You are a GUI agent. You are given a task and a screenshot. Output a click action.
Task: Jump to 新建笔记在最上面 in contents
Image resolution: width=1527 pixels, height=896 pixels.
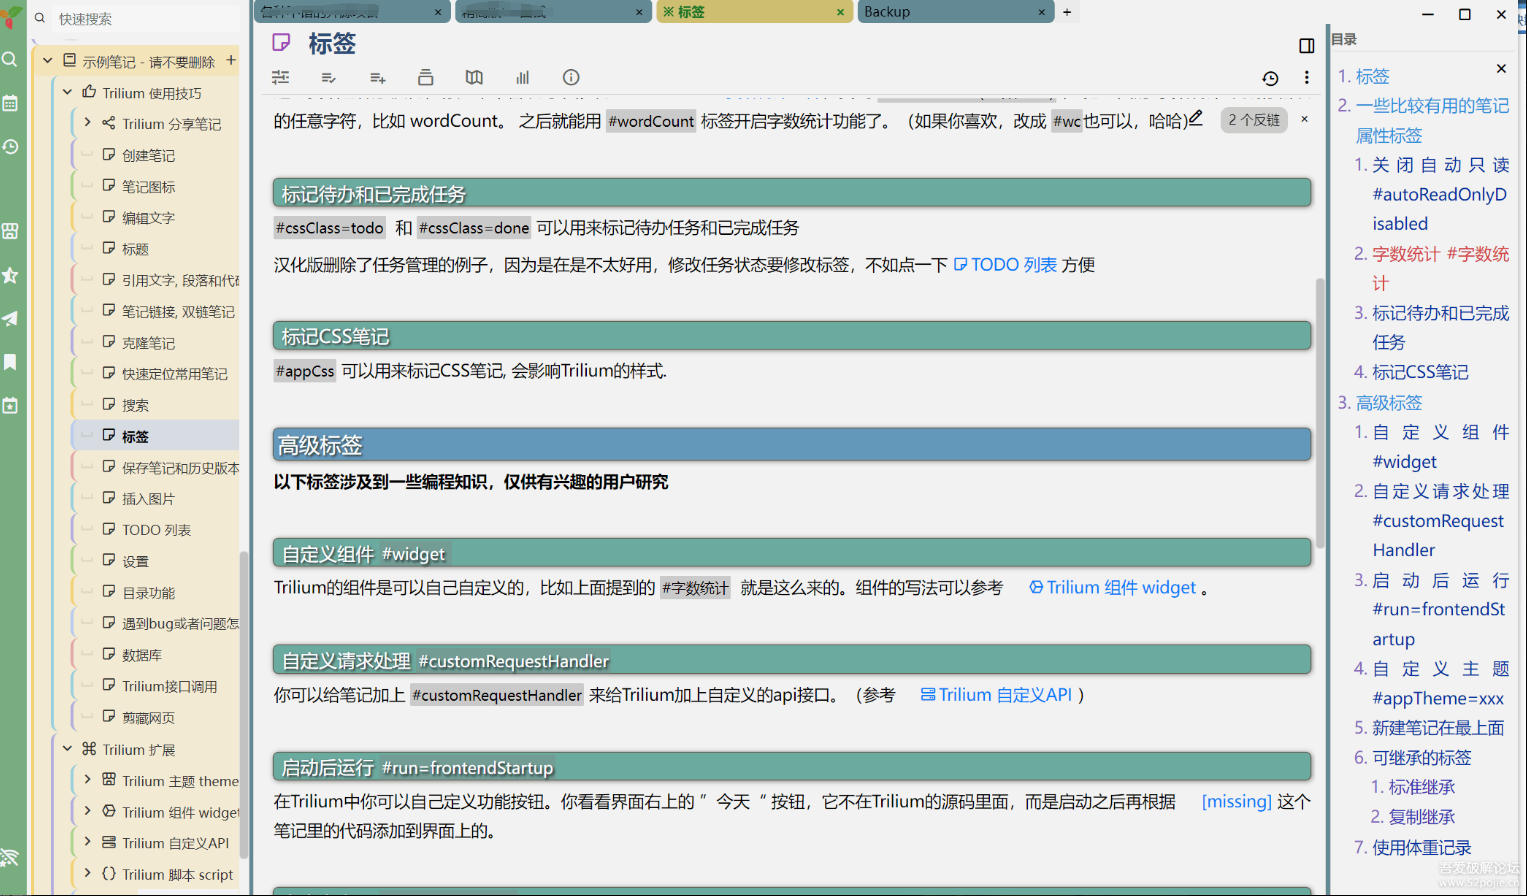(1438, 728)
